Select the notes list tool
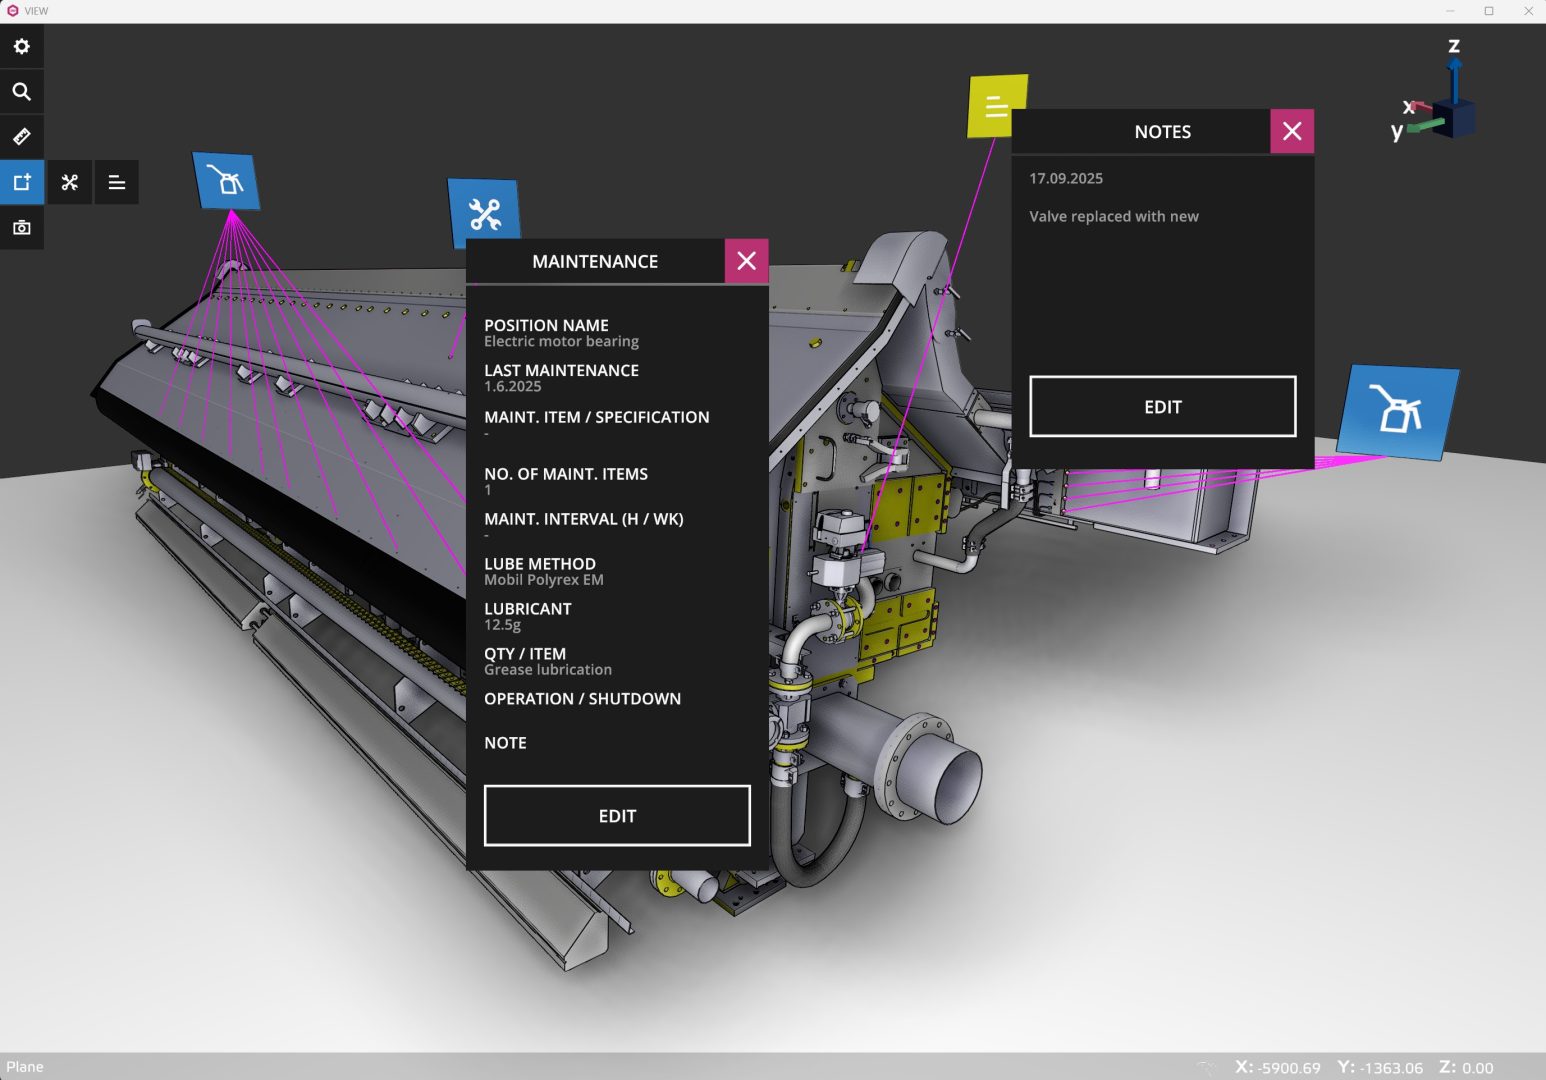This screenshot has width=1546, height=1080. [116, 182]
